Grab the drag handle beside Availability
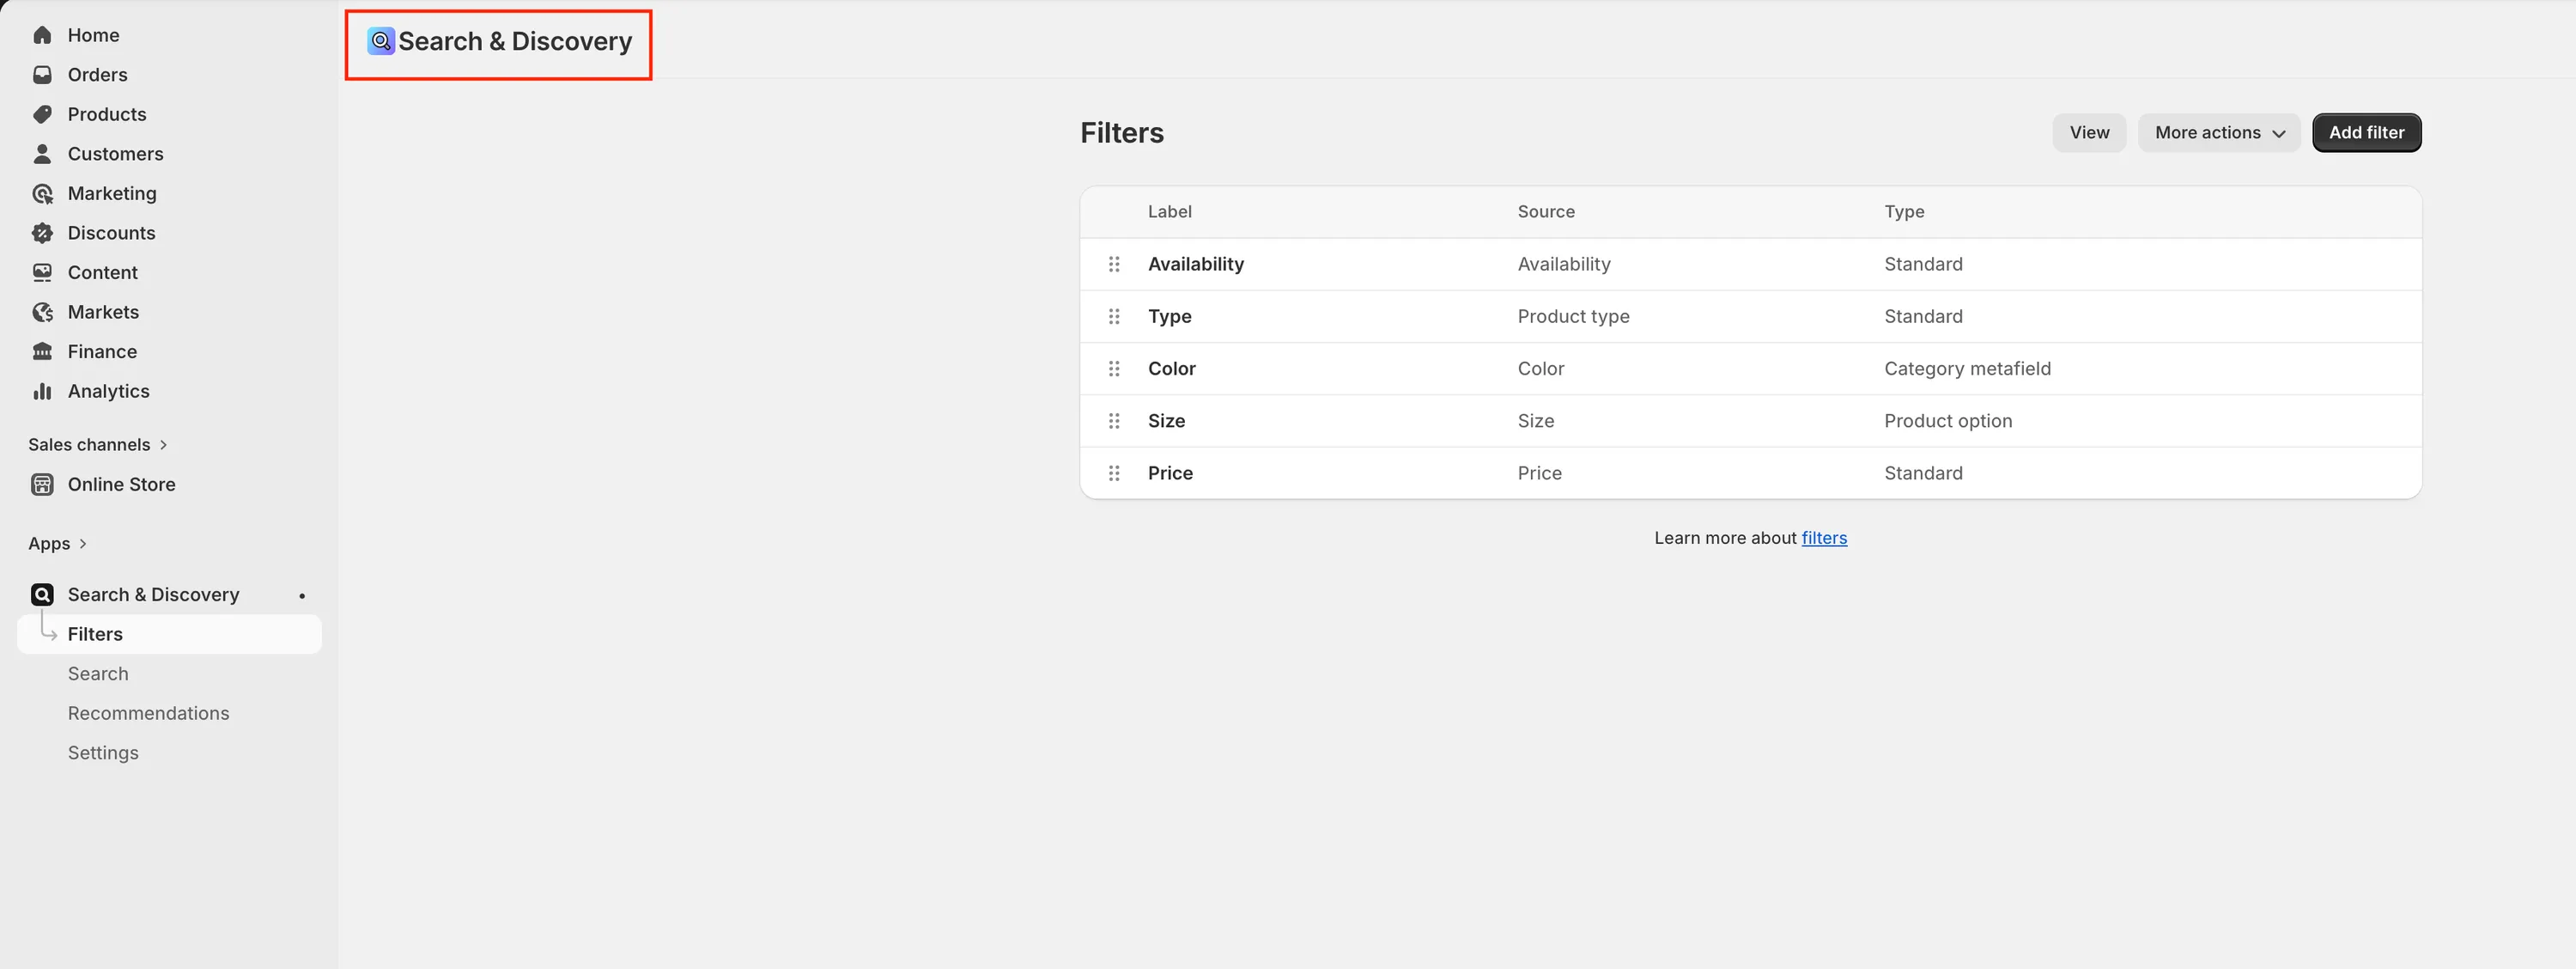The height and width of the screenshot is (969, 2576). coord(1114,264)
